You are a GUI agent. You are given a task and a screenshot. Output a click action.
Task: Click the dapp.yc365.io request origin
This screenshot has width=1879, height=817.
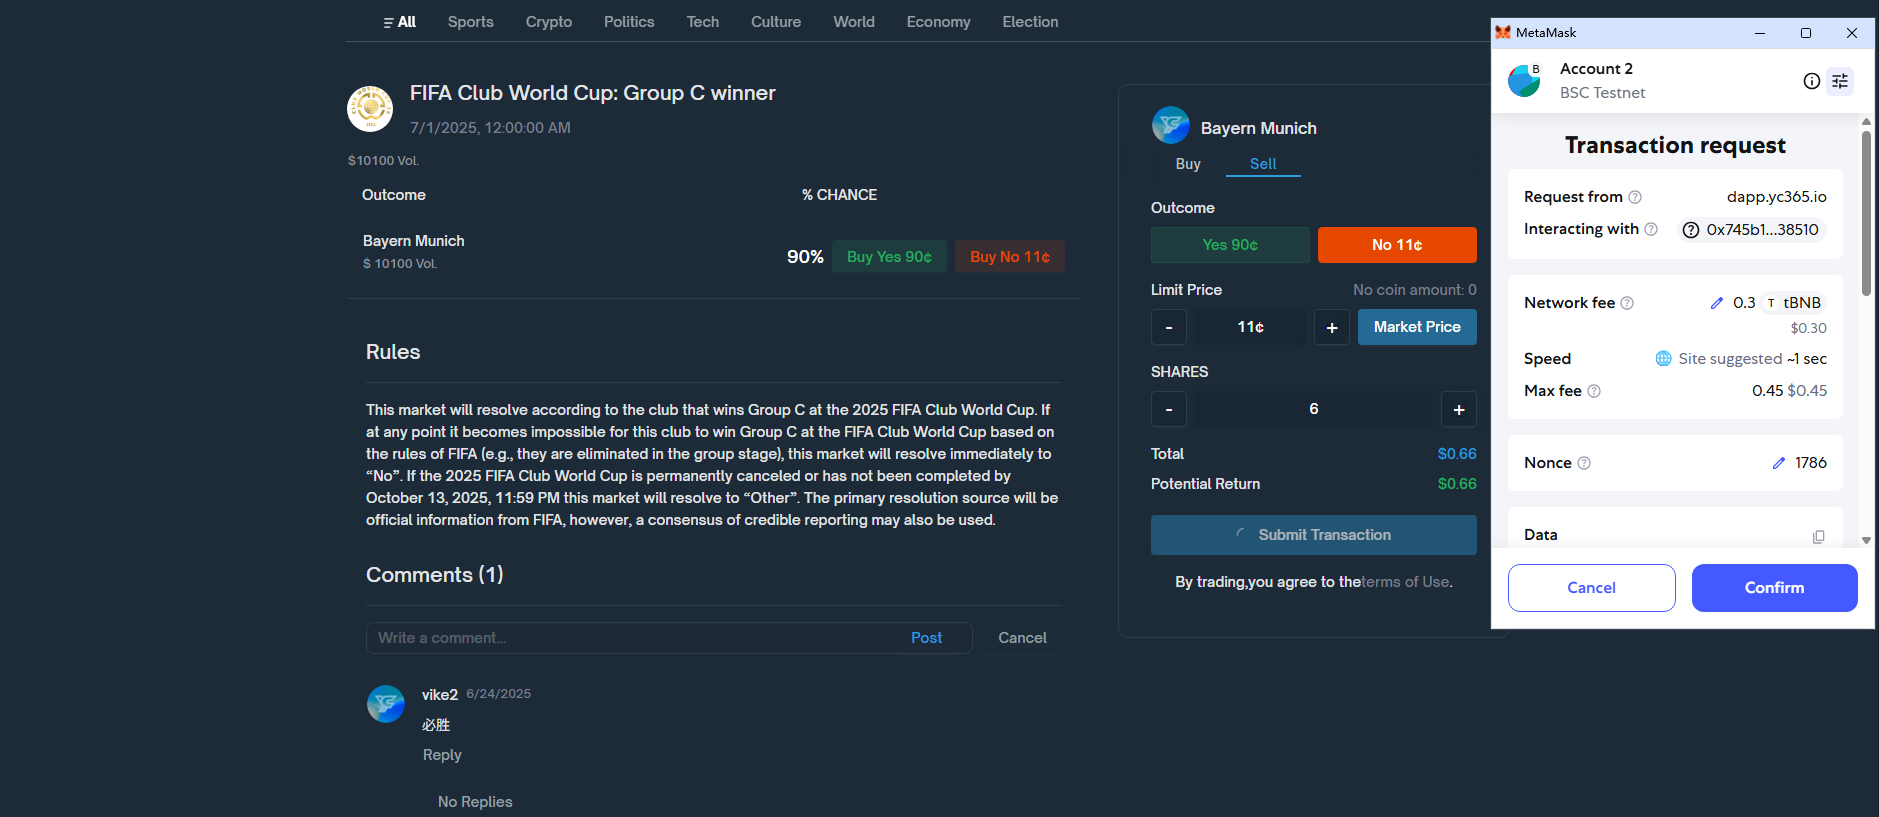click(x=1777, y=197)
